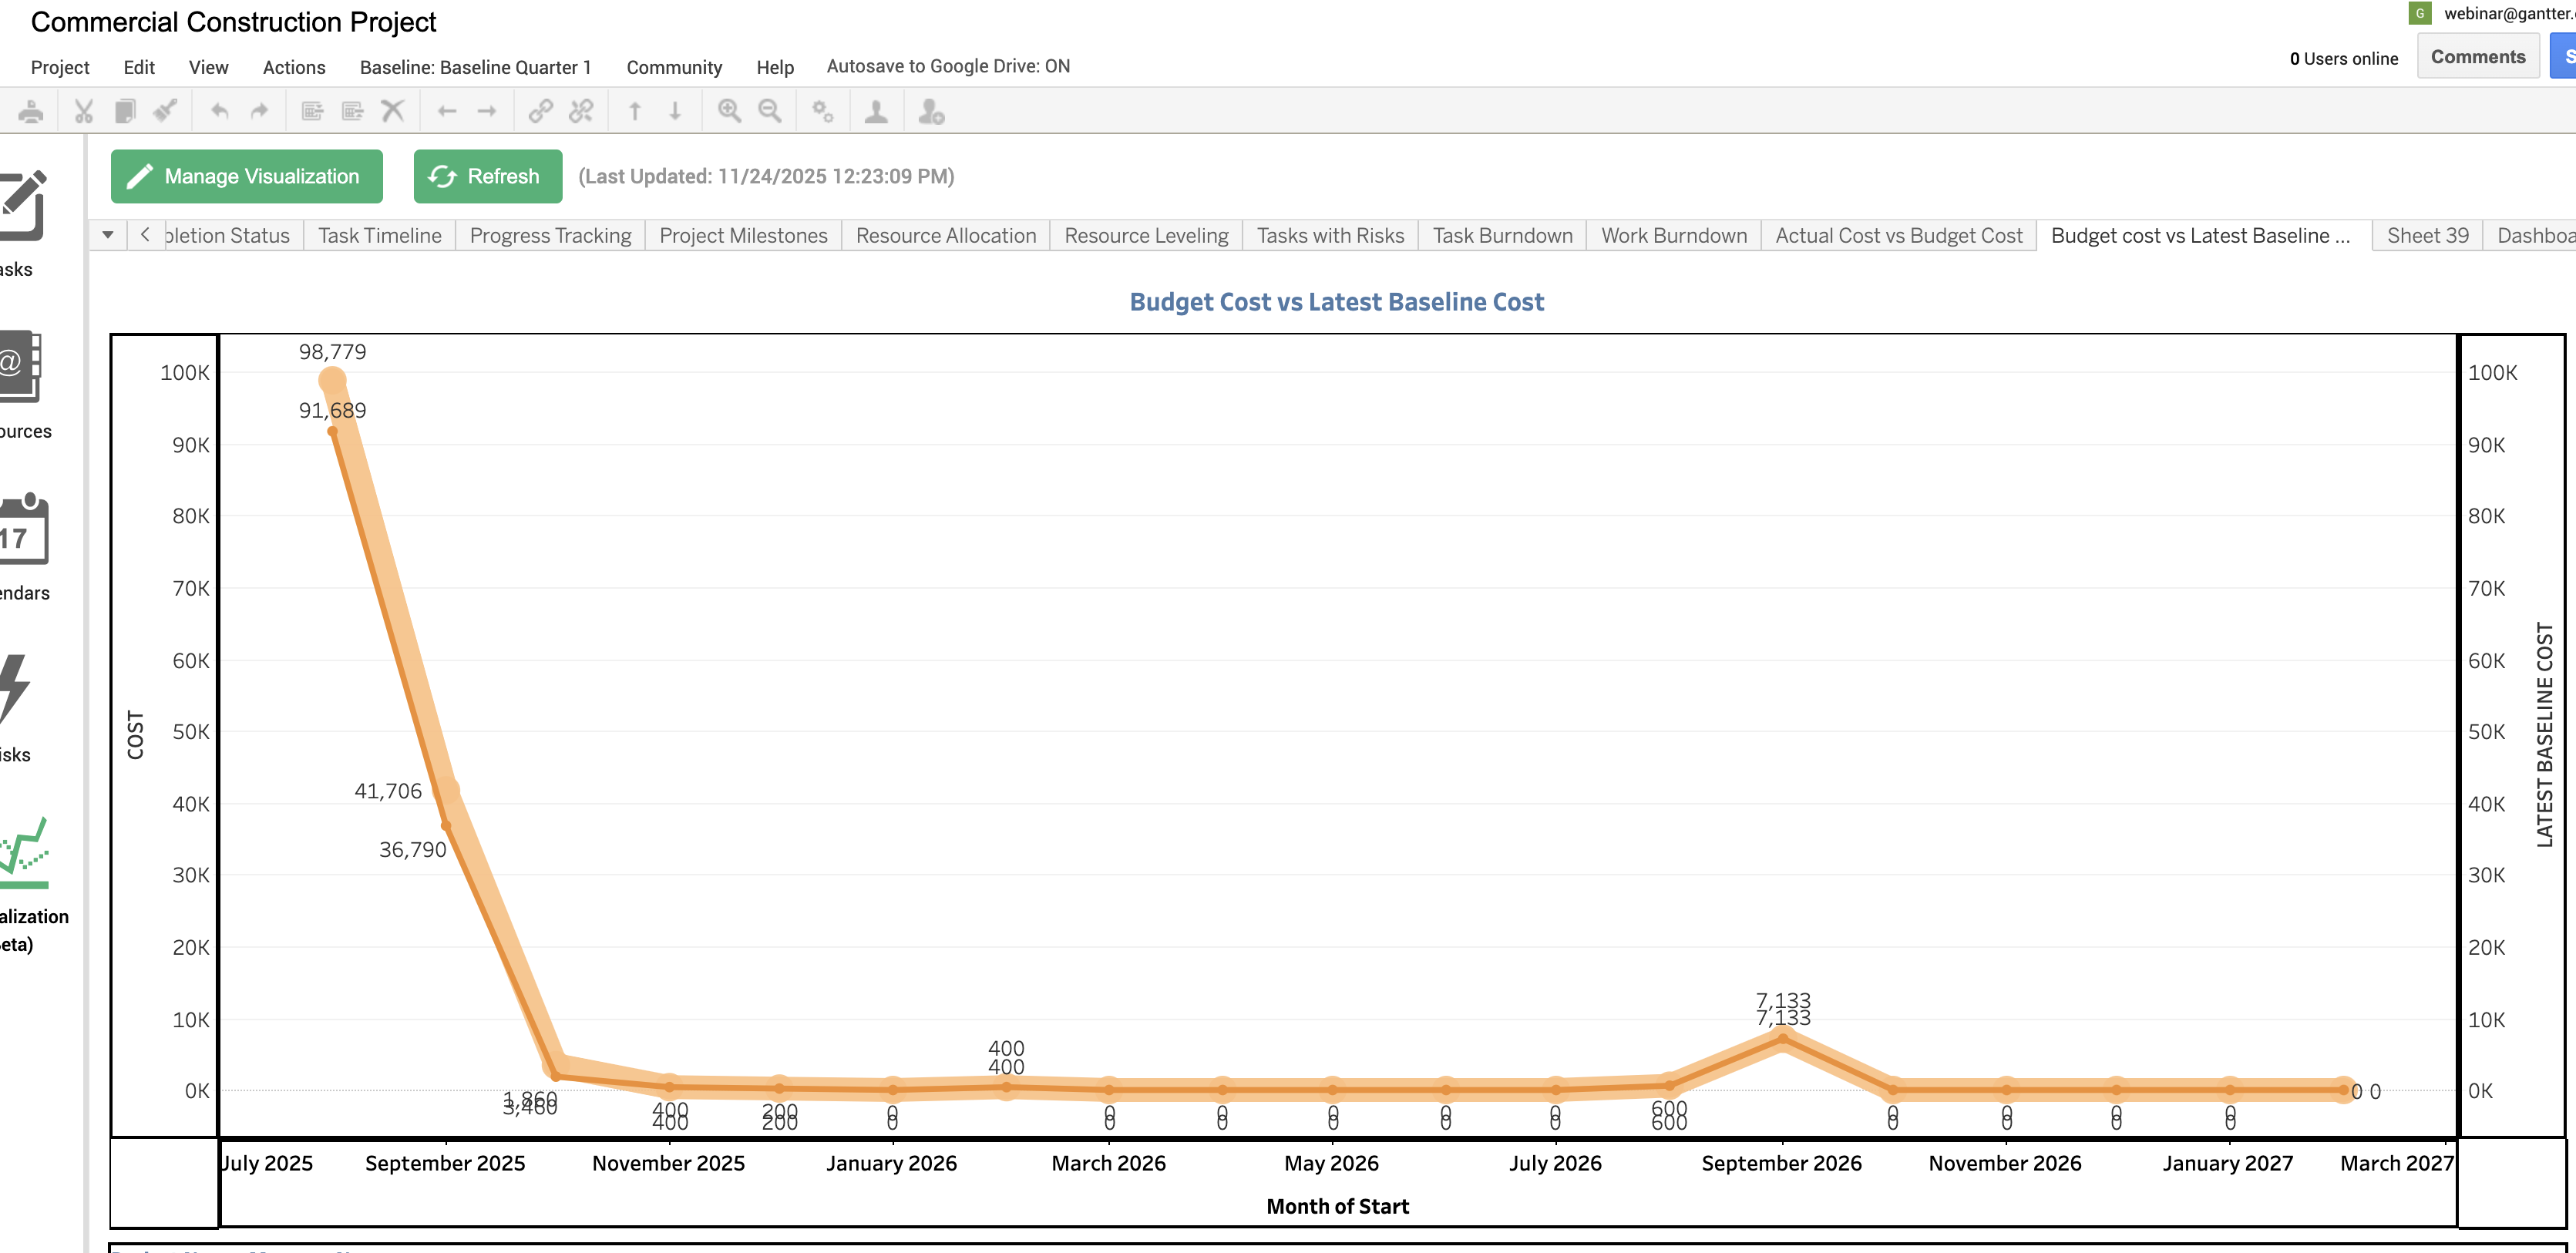Viewport: 2576px width, 1253px height.
Task: Switch to the Task Burndown tab
Action: (x=1502, y=236)
